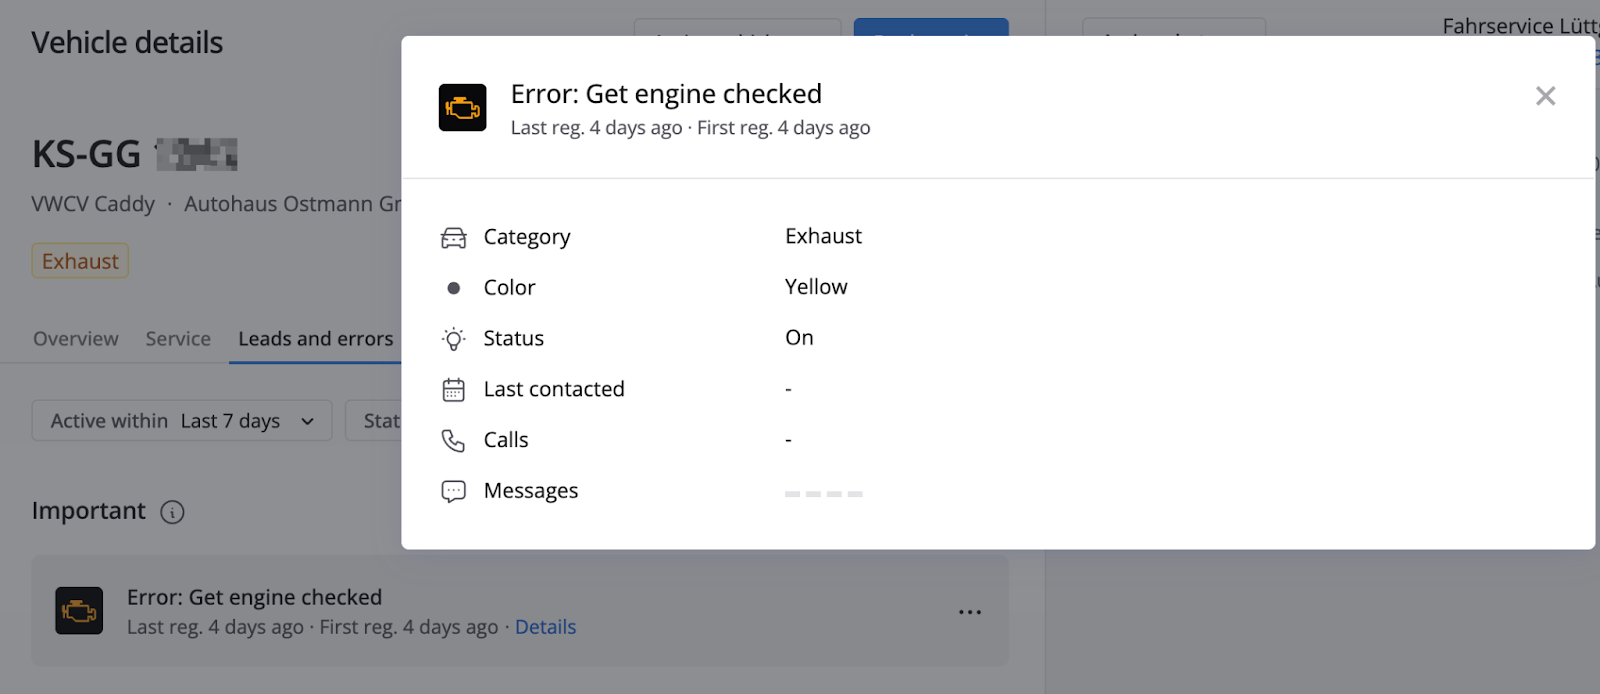Expand the Active within Last 7 days filter
The height and width of the screenshot is (694, 1600).
182,421
